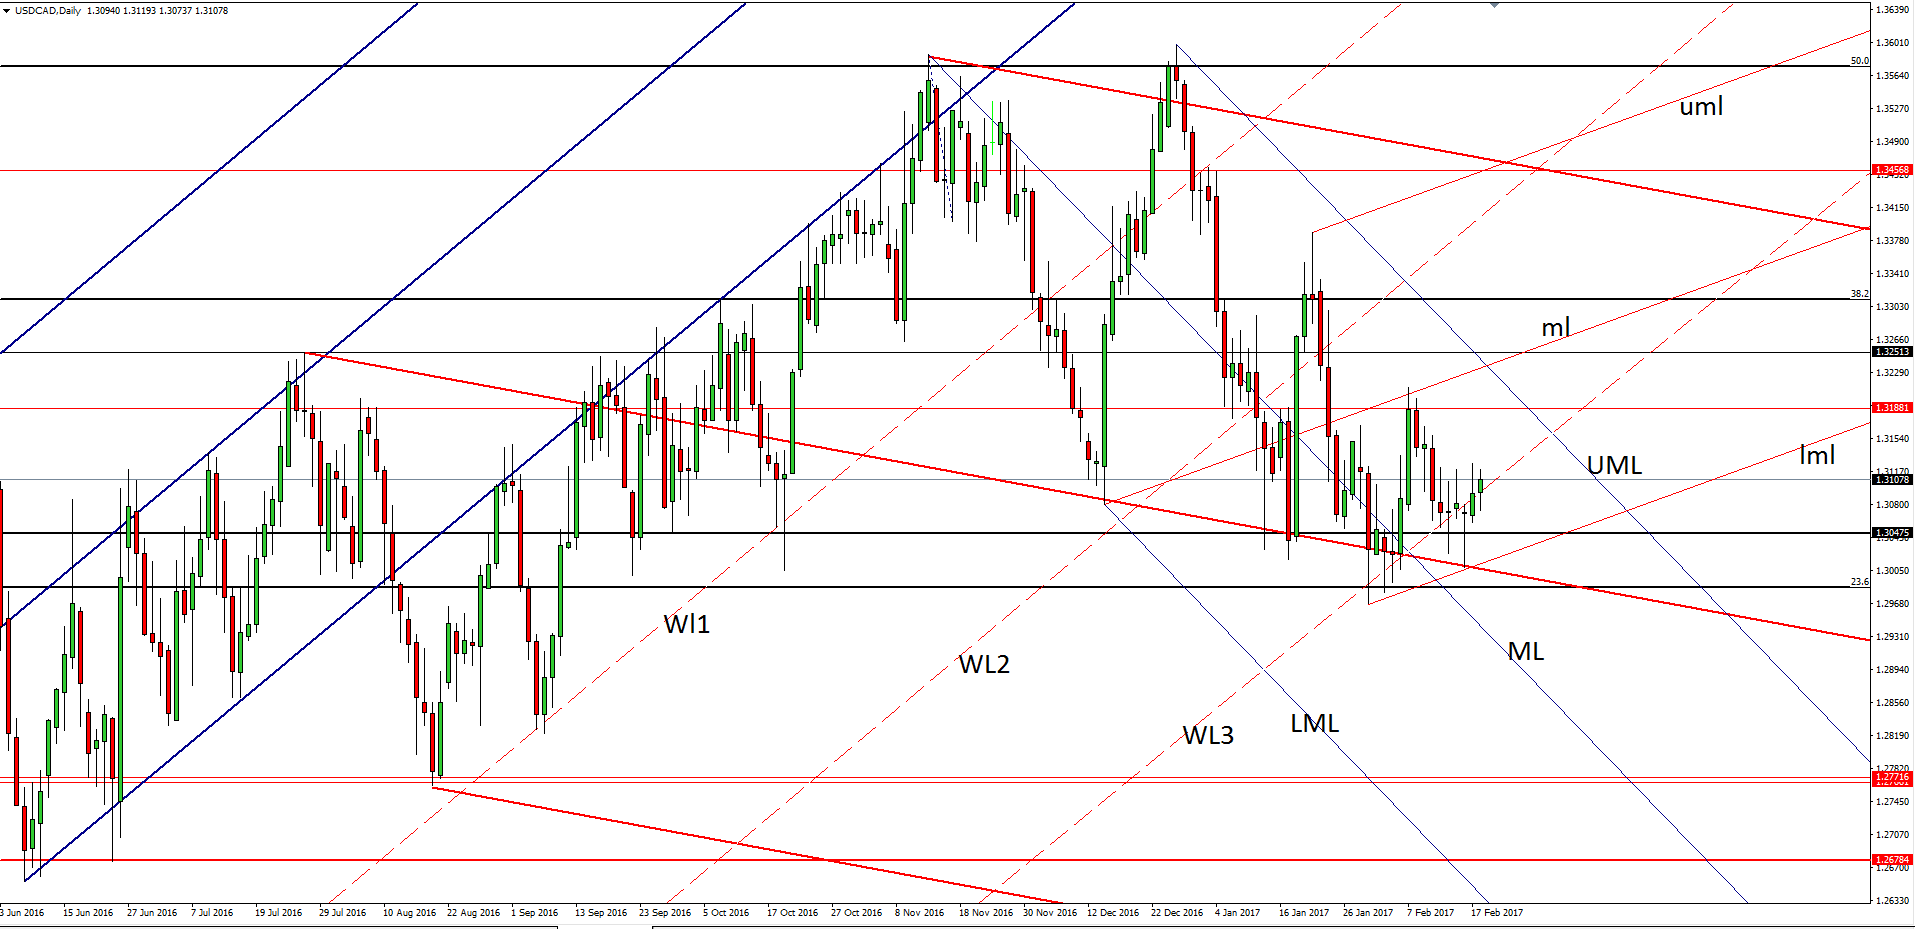Select the 'Wl1' warning line label

686,624
